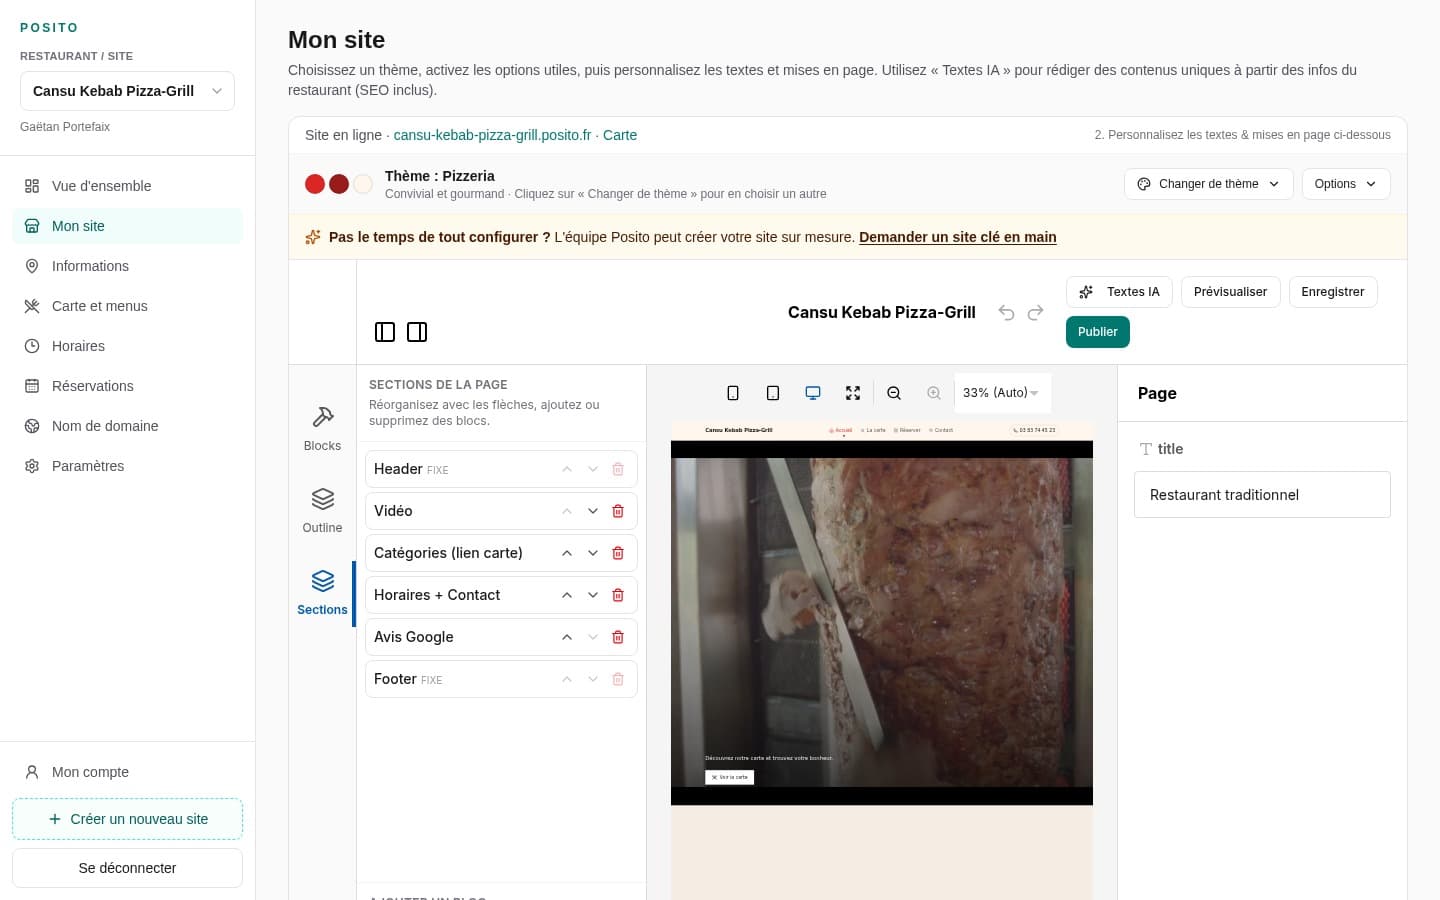The width and height of the screenshot is (1440, 900).
Task: Move Horaires + Contact section down
Action: (593, 595)
